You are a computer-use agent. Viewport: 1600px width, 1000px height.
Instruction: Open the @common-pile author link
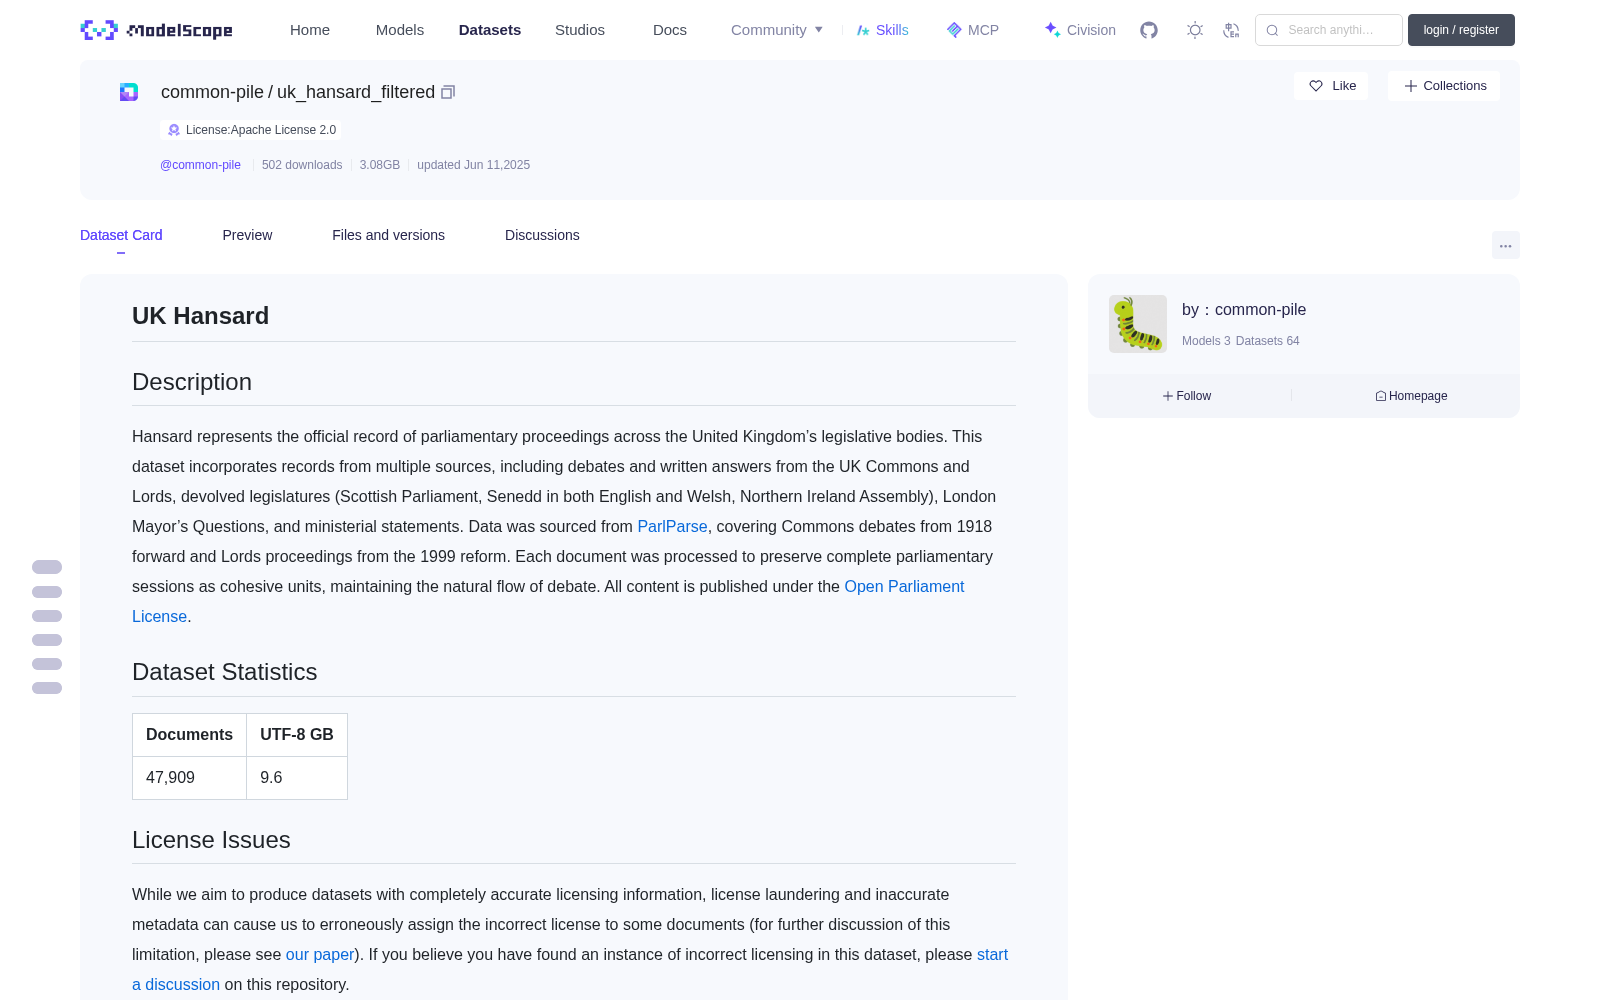click(200, 165)
